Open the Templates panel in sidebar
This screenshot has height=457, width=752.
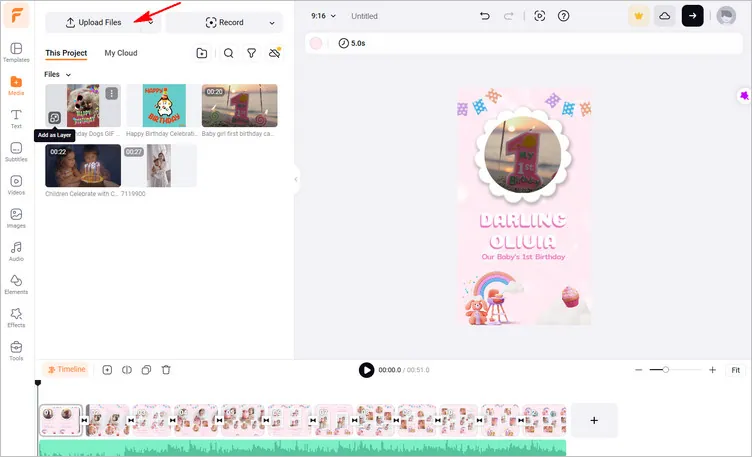[x=16, y=53]
